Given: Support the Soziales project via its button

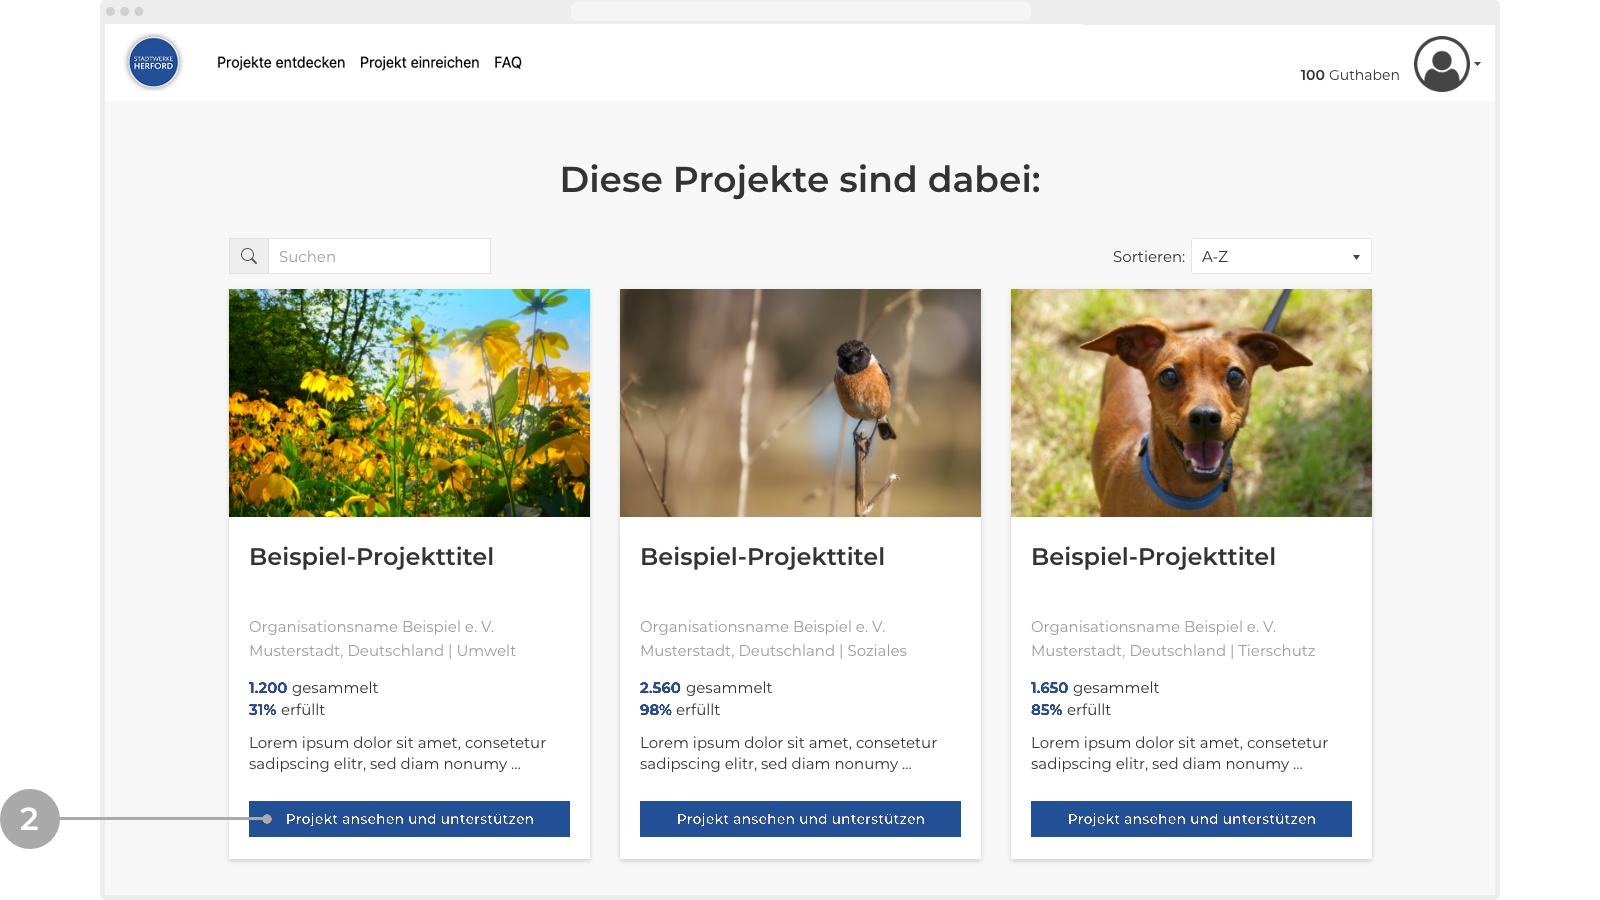Looking at the screenshot, I should pyautogui.click(x=800, y=819).
